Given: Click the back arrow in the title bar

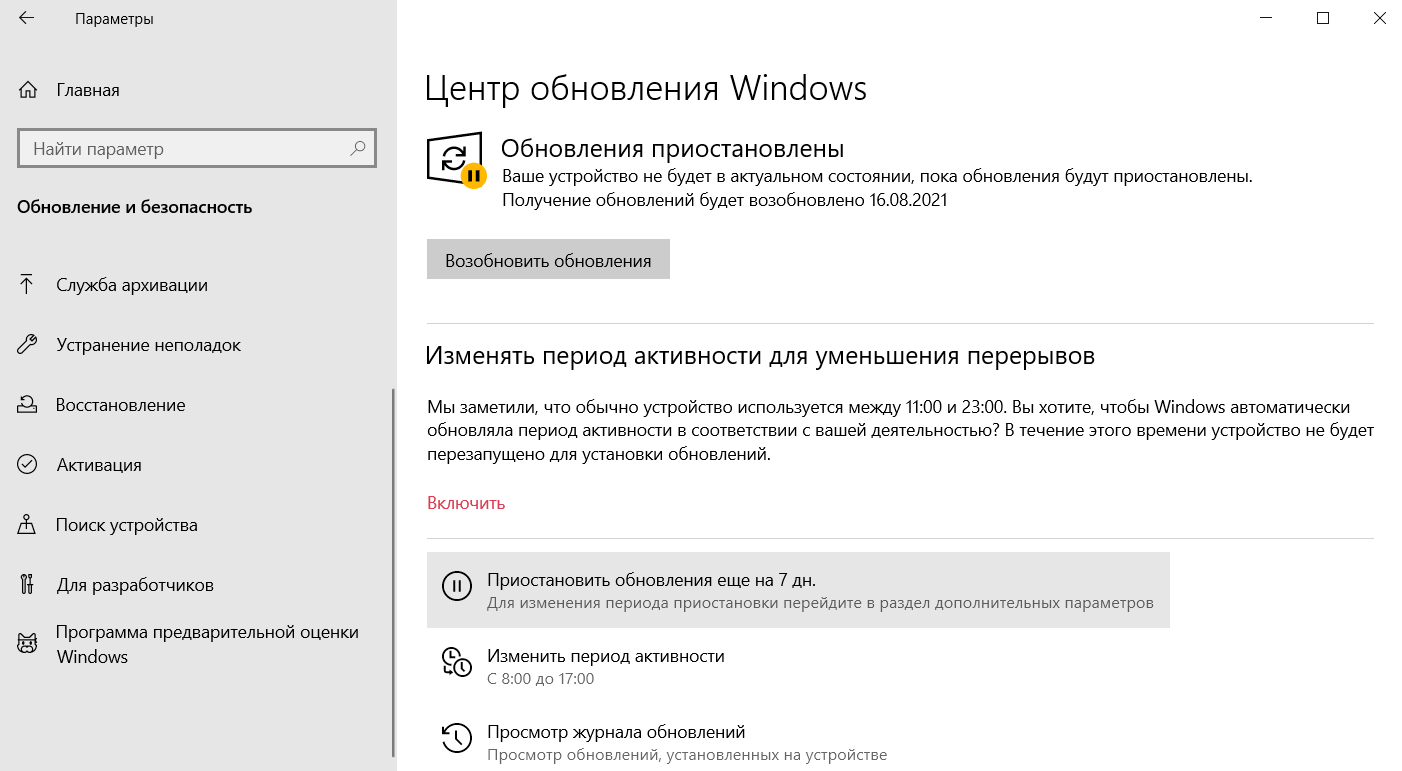Looking at the screenshot, I should coord(27,18).
